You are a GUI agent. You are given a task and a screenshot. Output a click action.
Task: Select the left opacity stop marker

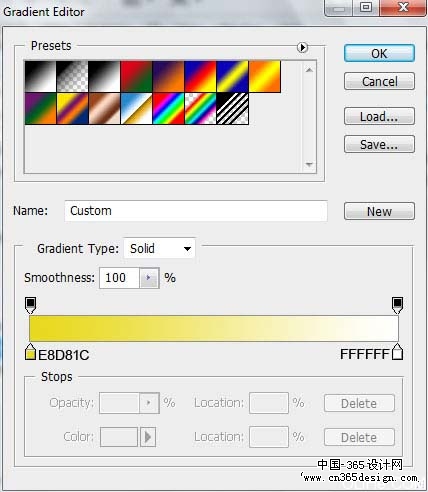30,305
